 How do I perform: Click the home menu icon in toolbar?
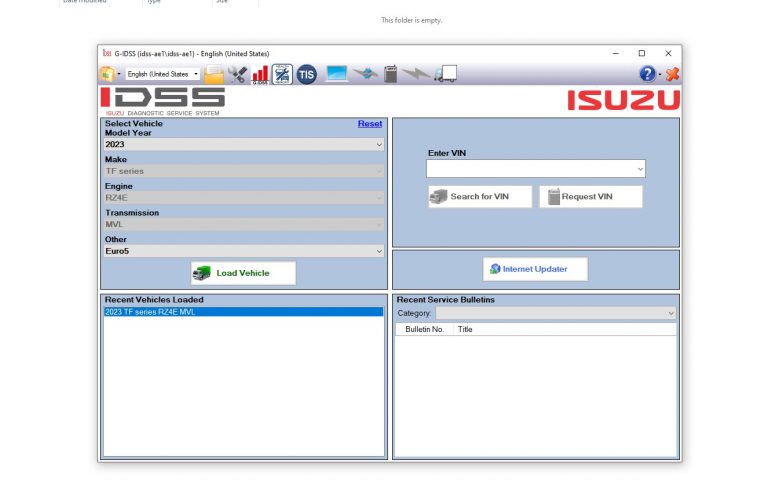(x=107, y=74)
